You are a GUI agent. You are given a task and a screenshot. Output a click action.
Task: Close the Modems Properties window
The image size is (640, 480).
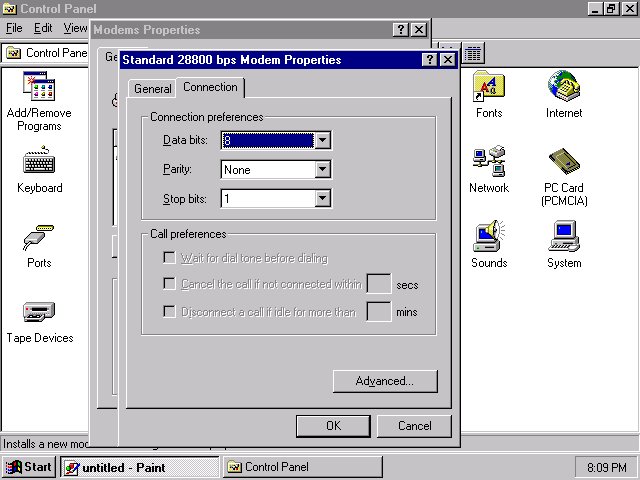pos(419,30)
